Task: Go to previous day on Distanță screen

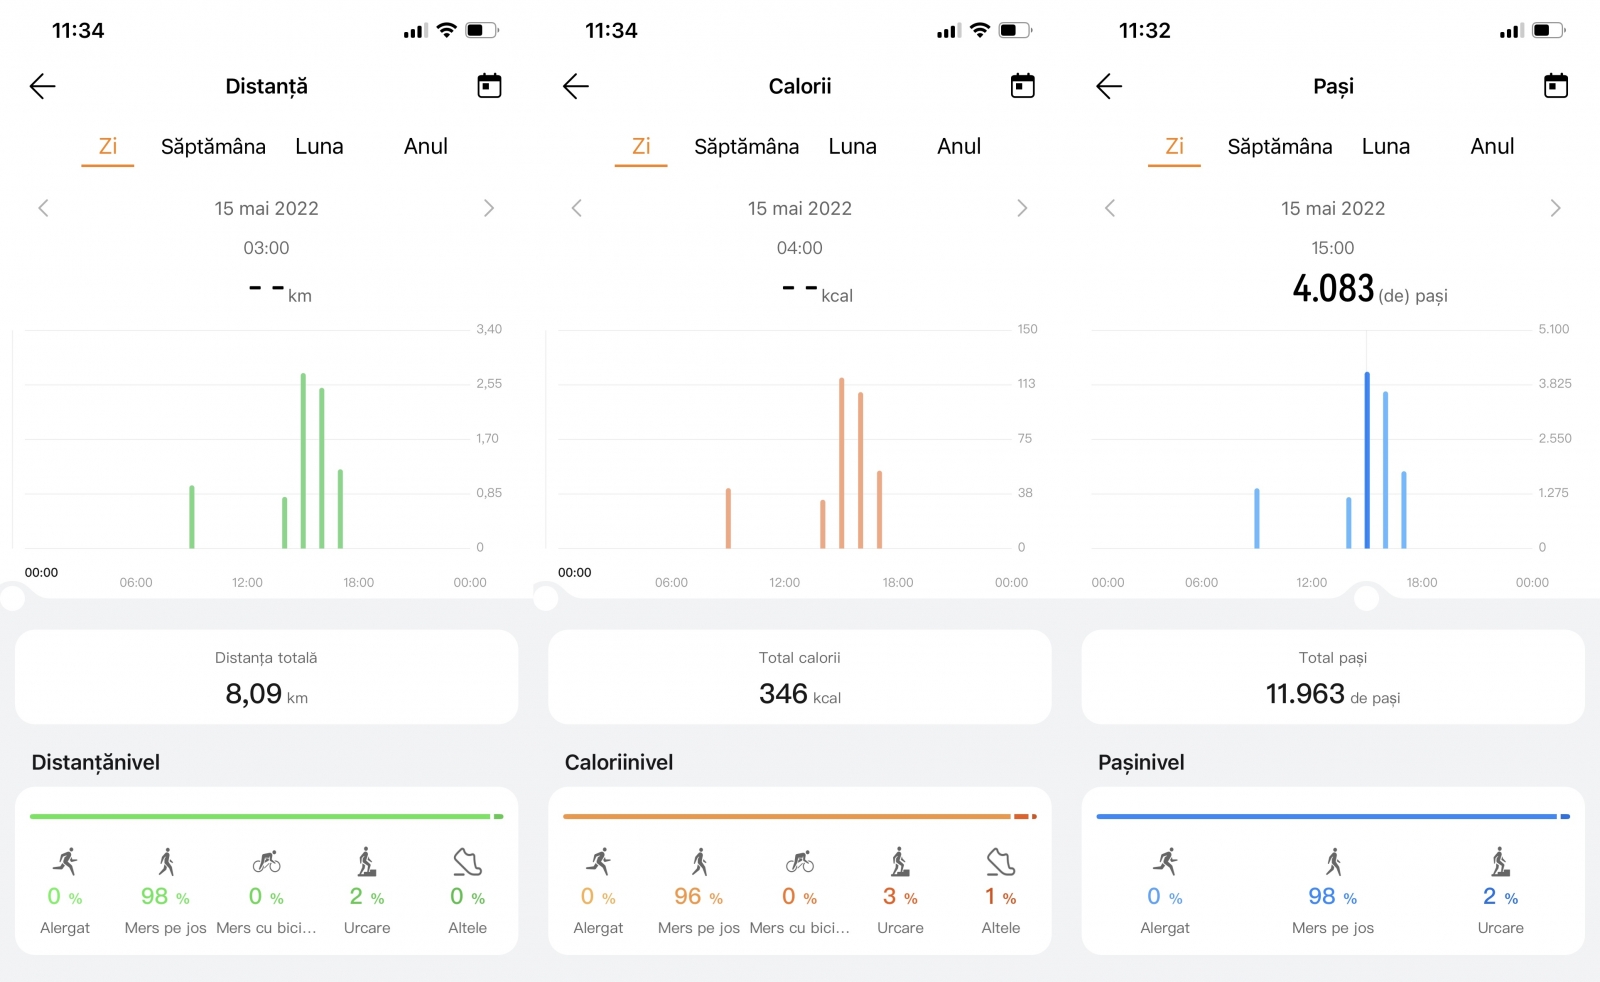Action: 43,208
